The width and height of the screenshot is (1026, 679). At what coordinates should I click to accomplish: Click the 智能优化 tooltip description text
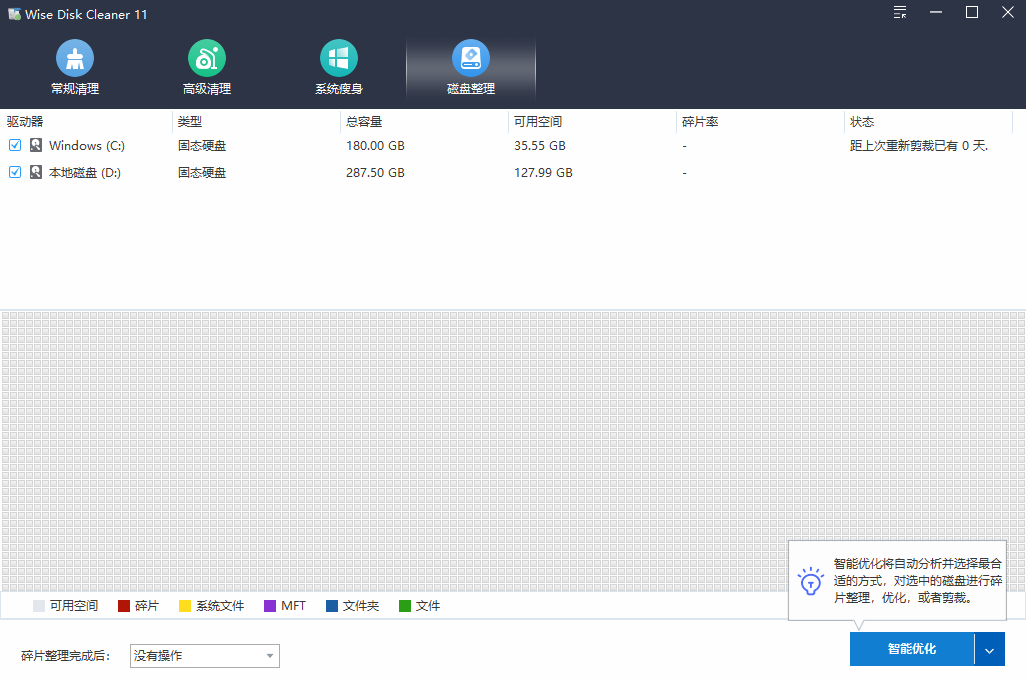pyautogui.click(x=917, y=581)
